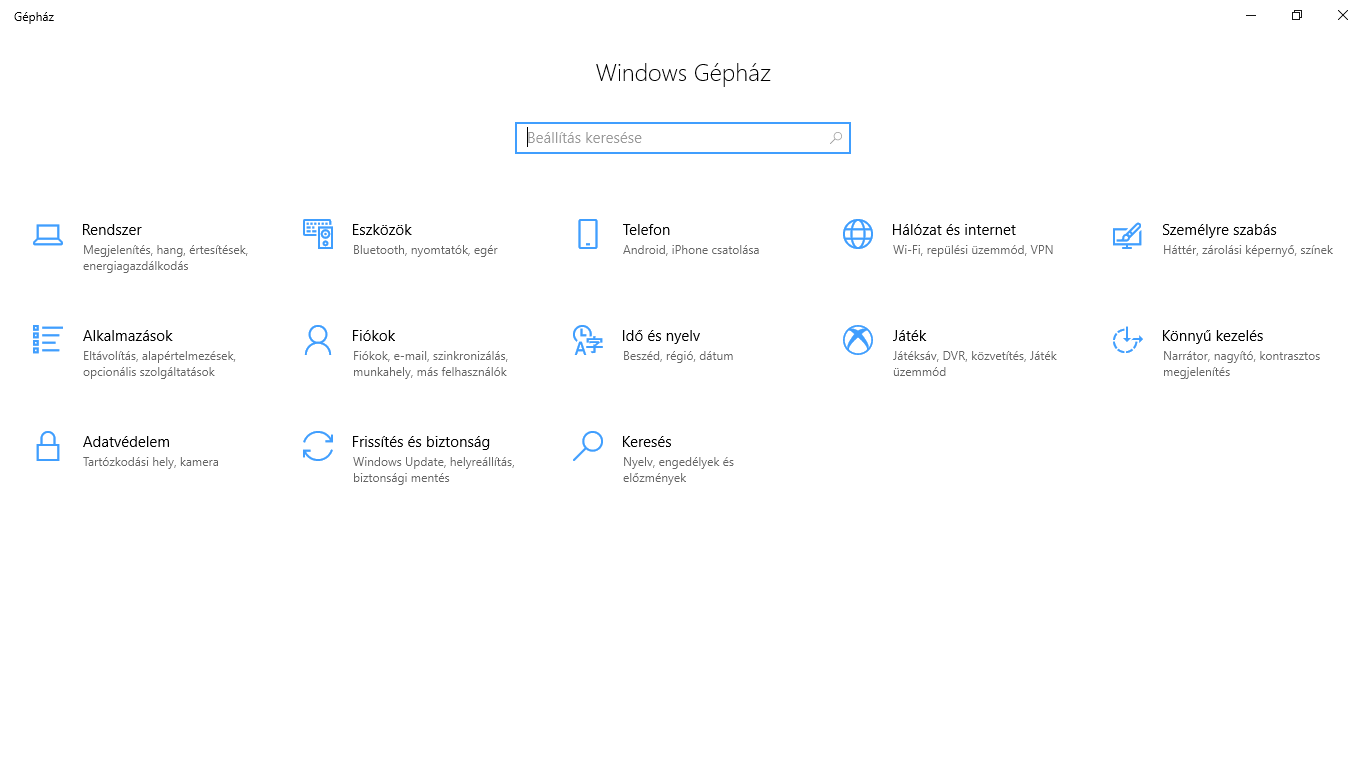Click text "Játéksáv, DVR, közvetítés, Játék üzemmód"
The height and width of the screenshot is (768, 1366).
975,364
